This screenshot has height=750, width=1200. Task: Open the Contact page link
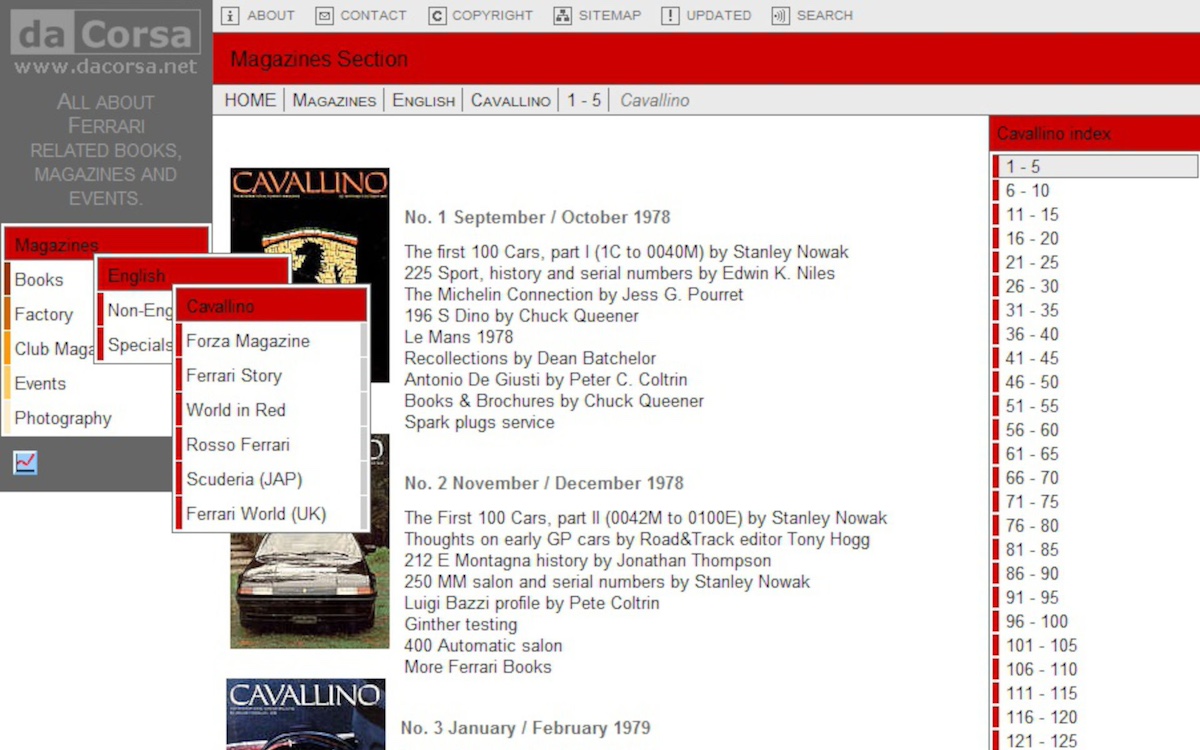373,16
